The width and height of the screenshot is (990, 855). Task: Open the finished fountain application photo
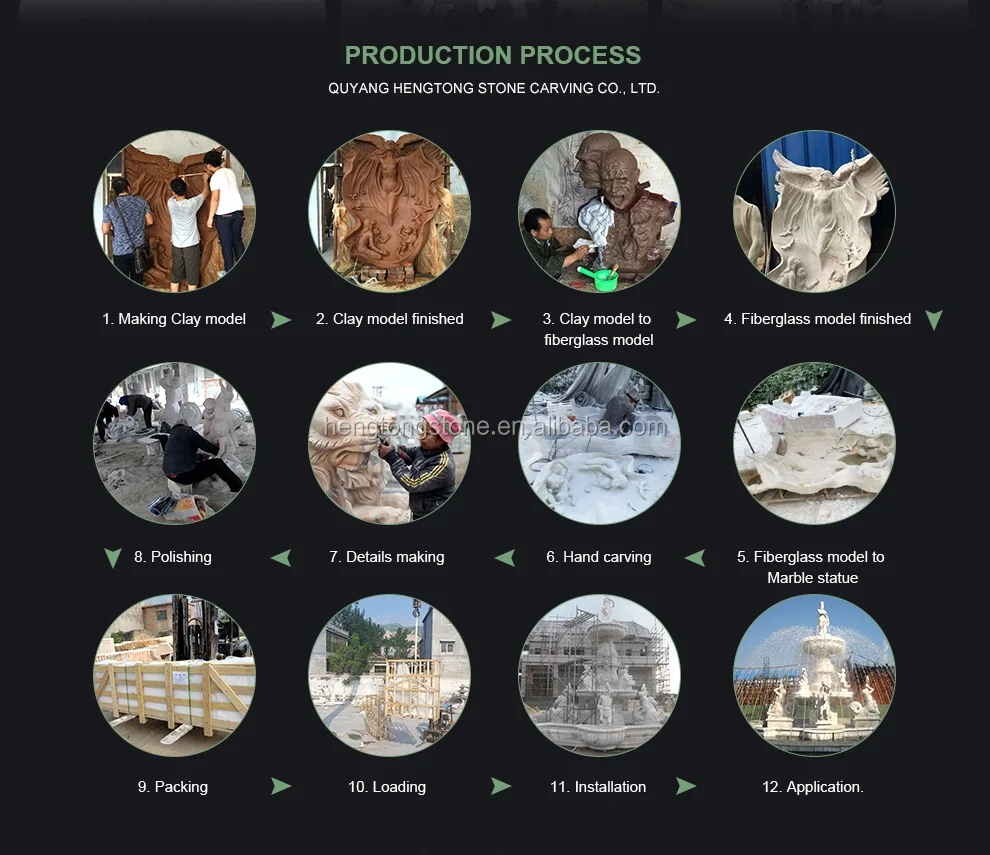click(814, 675)
